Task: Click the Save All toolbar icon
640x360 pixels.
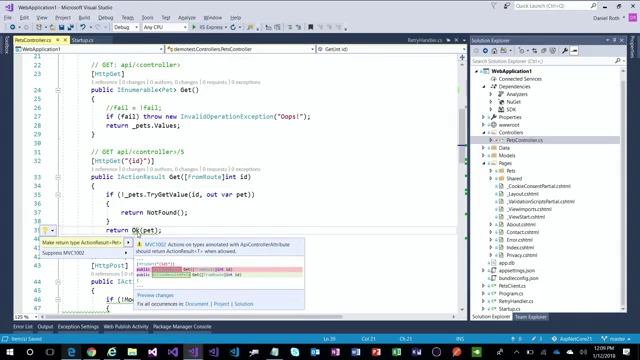Action: pos(70,27)
